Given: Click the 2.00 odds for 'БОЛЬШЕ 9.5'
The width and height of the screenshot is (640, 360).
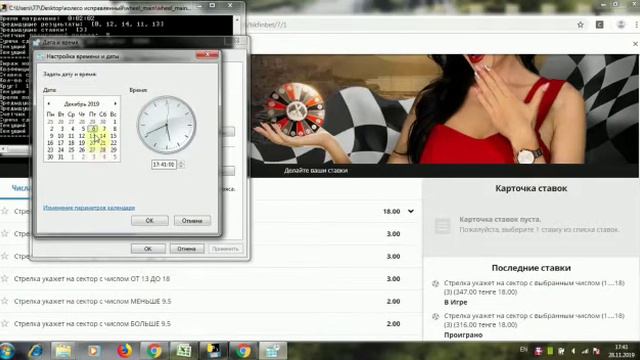Looking at the screenshot, I should click(393, 324).
